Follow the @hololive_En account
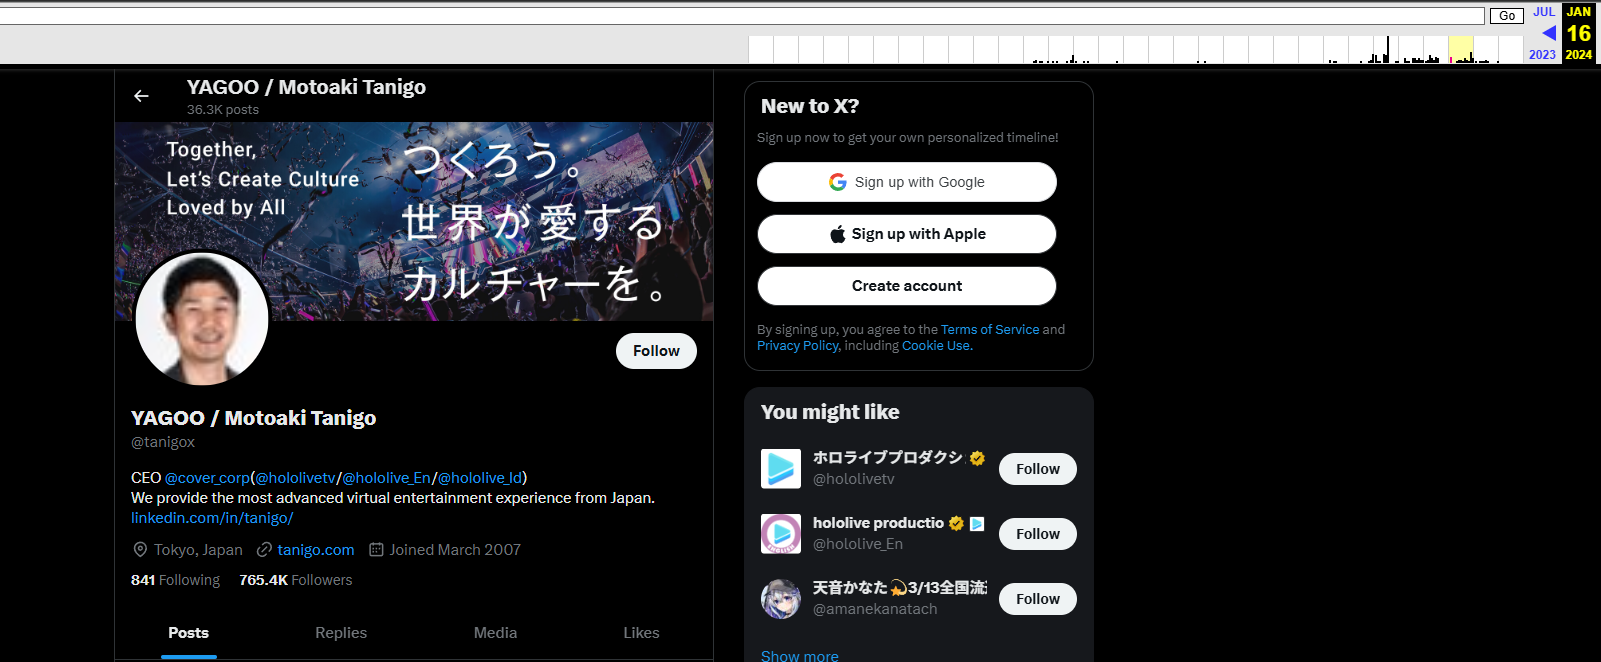This screenshot has height=662, width=1601. click(1038, 534)
